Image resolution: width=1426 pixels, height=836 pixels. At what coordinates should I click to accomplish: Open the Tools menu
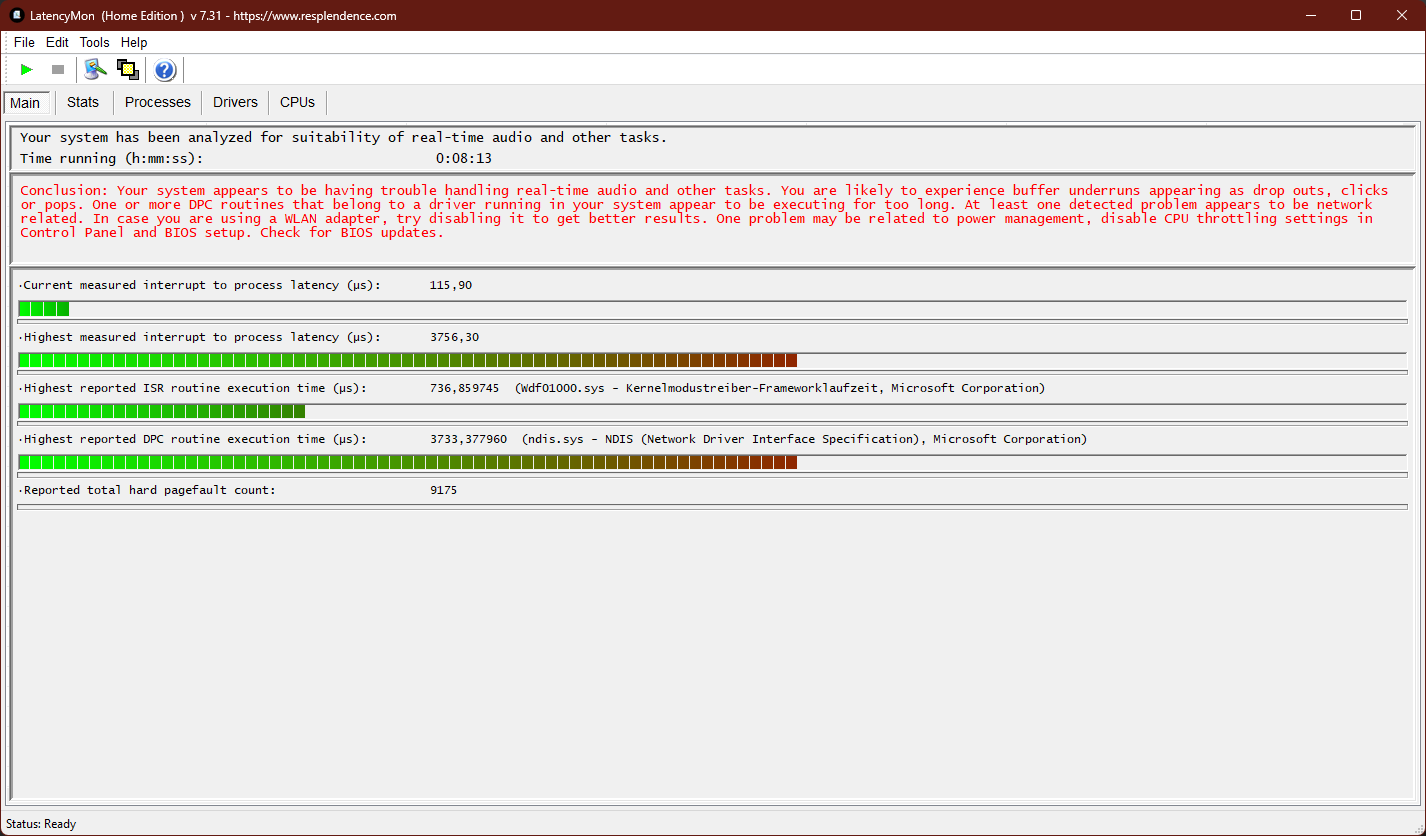click(x=94, y=43)
